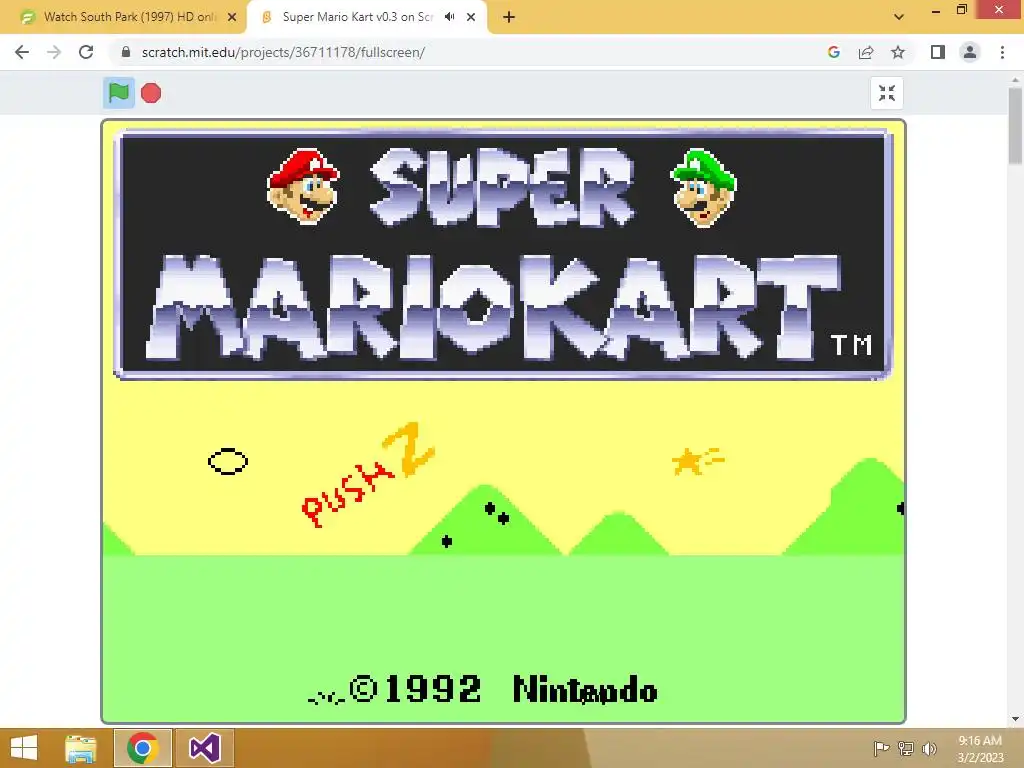
Task: Mute the Super Mario Kart tab audio
Action: coord(449,17)
